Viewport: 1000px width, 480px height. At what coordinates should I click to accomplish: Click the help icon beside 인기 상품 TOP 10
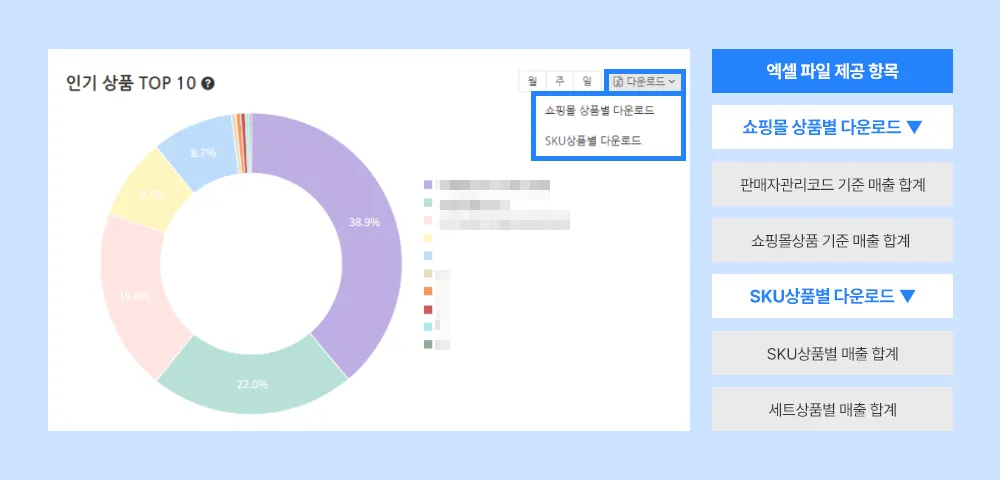(207, 83)
